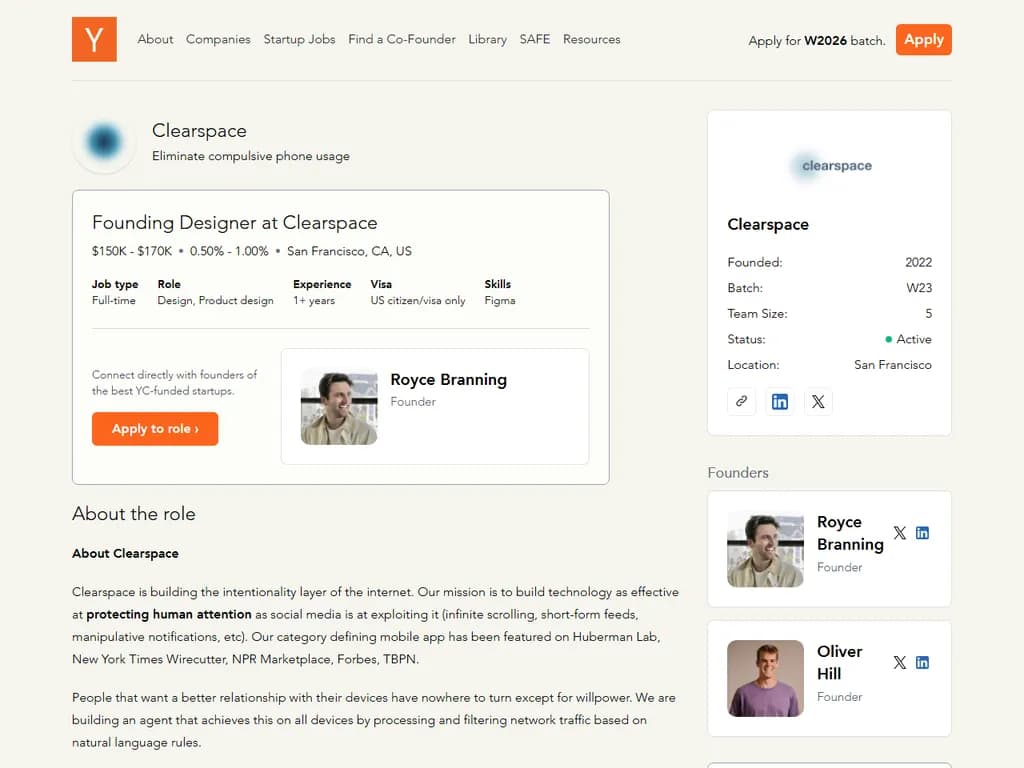Select the Startup Jobs menu item
Viewport: 1024px width, 768px height.
point(299,40)
